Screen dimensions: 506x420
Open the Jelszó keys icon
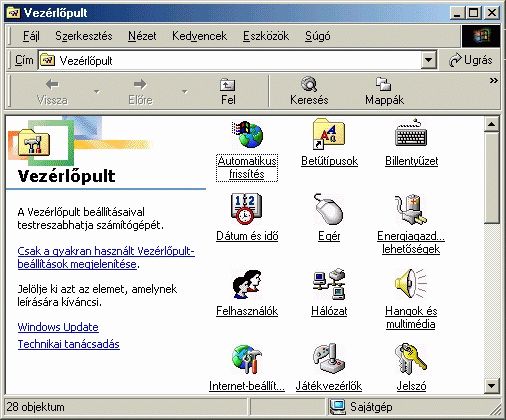point(411,359)
